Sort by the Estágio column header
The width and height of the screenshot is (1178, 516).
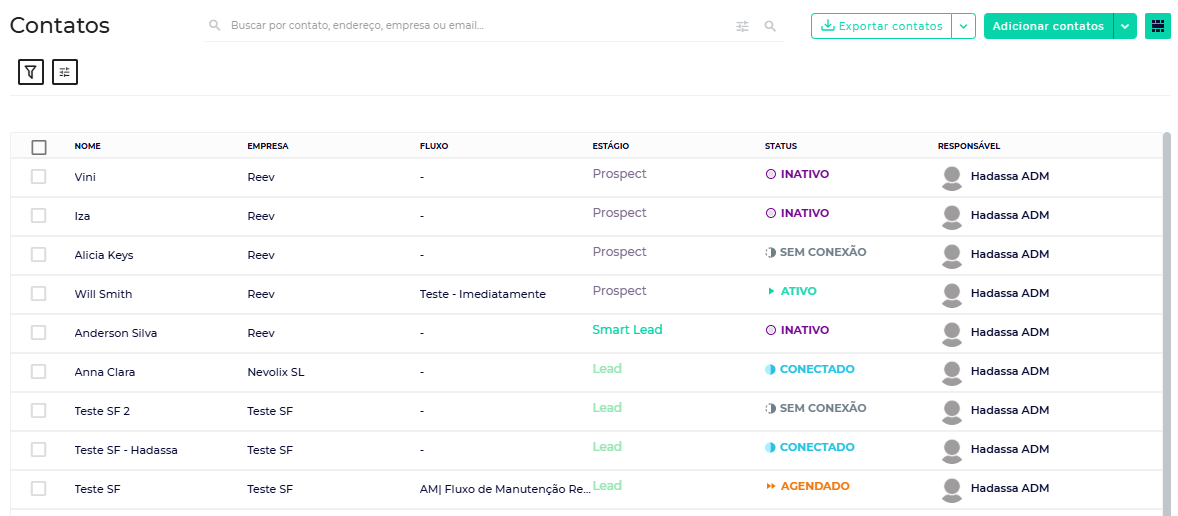[x=610, y=146]
